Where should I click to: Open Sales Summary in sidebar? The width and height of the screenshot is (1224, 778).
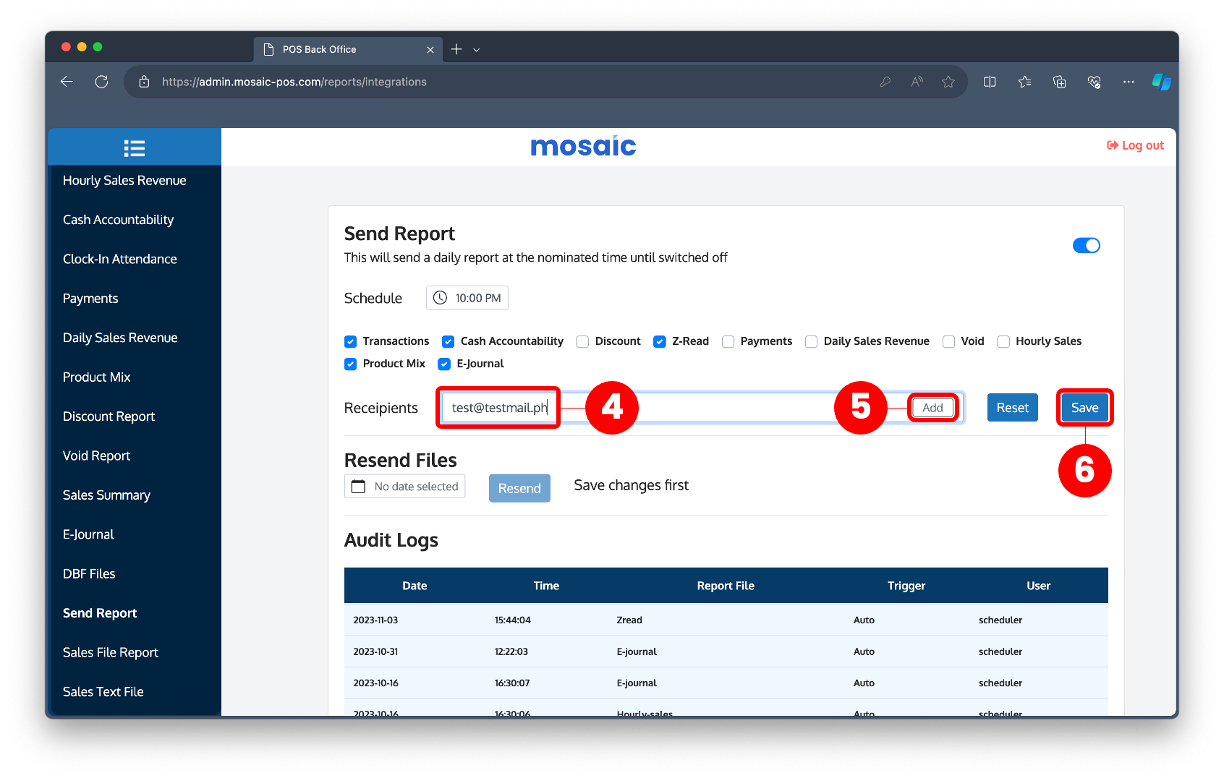(106, 495)
